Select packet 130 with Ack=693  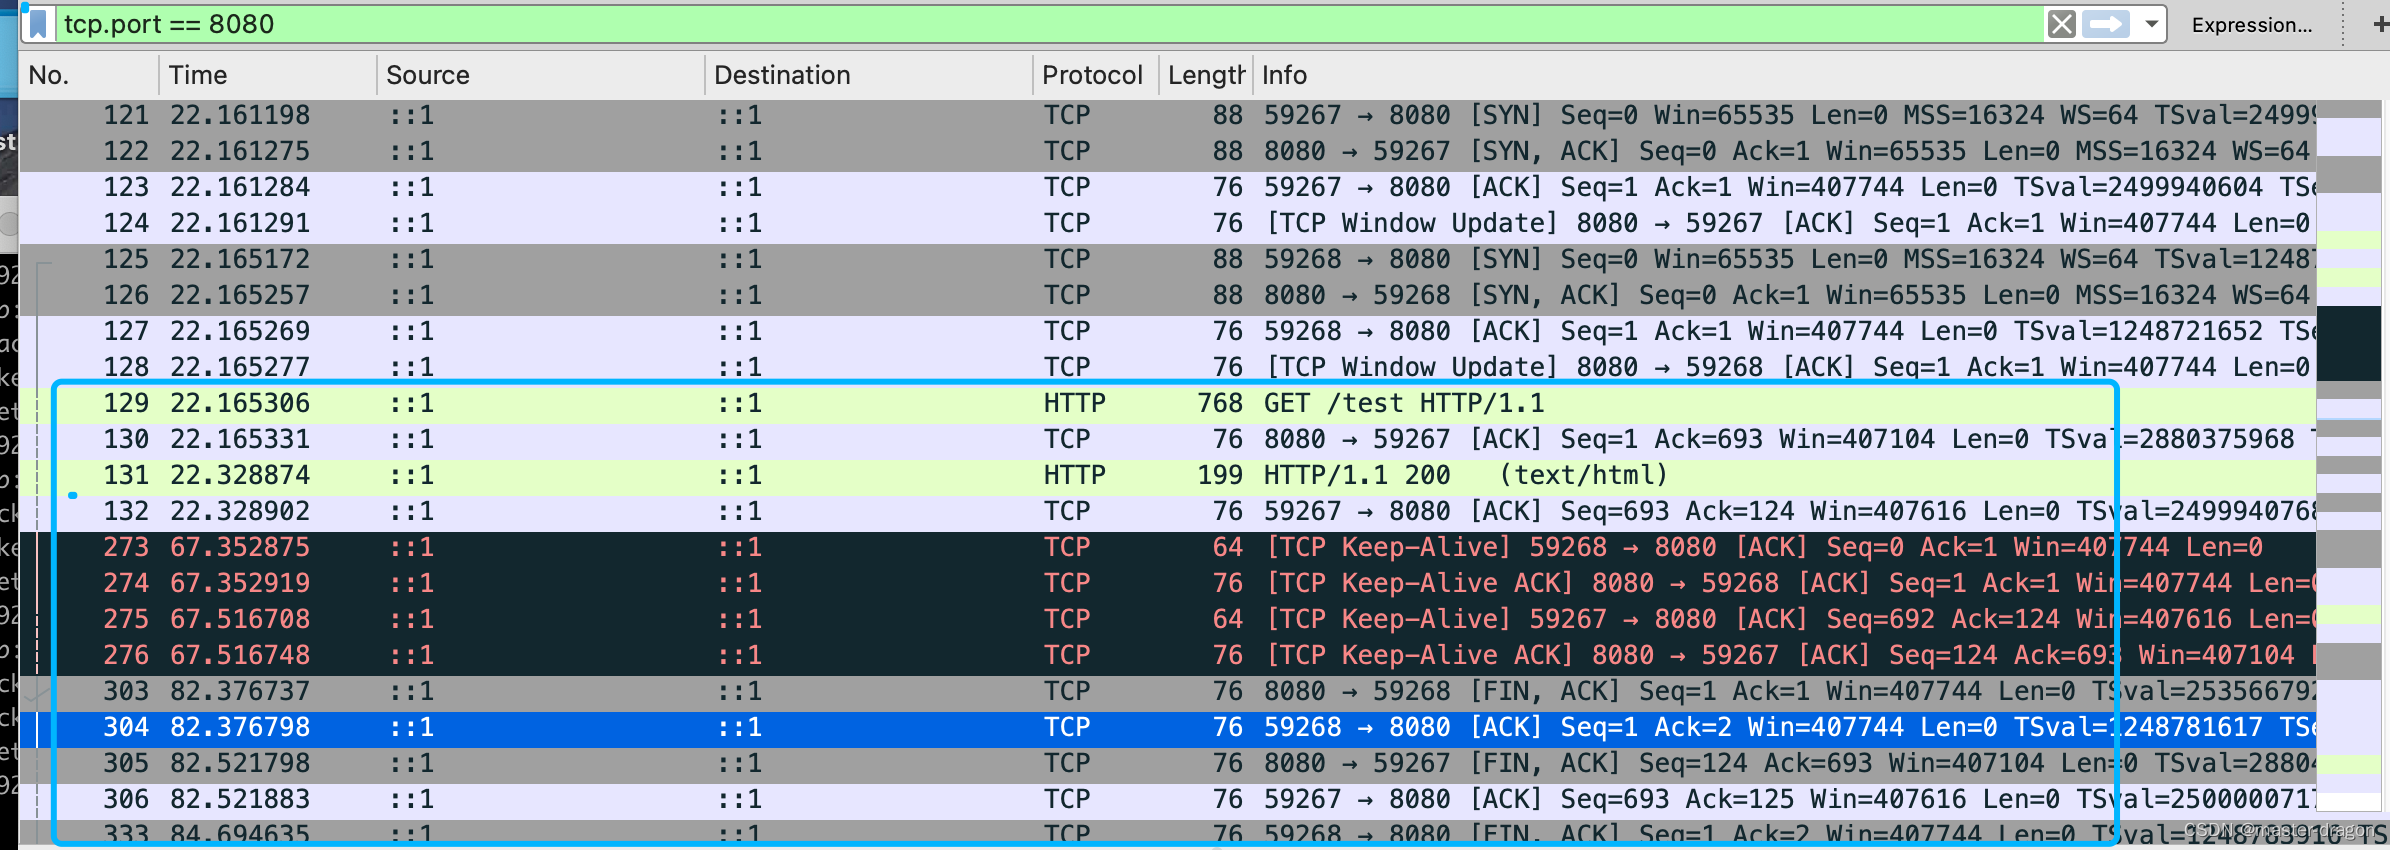click(1168, 440)
